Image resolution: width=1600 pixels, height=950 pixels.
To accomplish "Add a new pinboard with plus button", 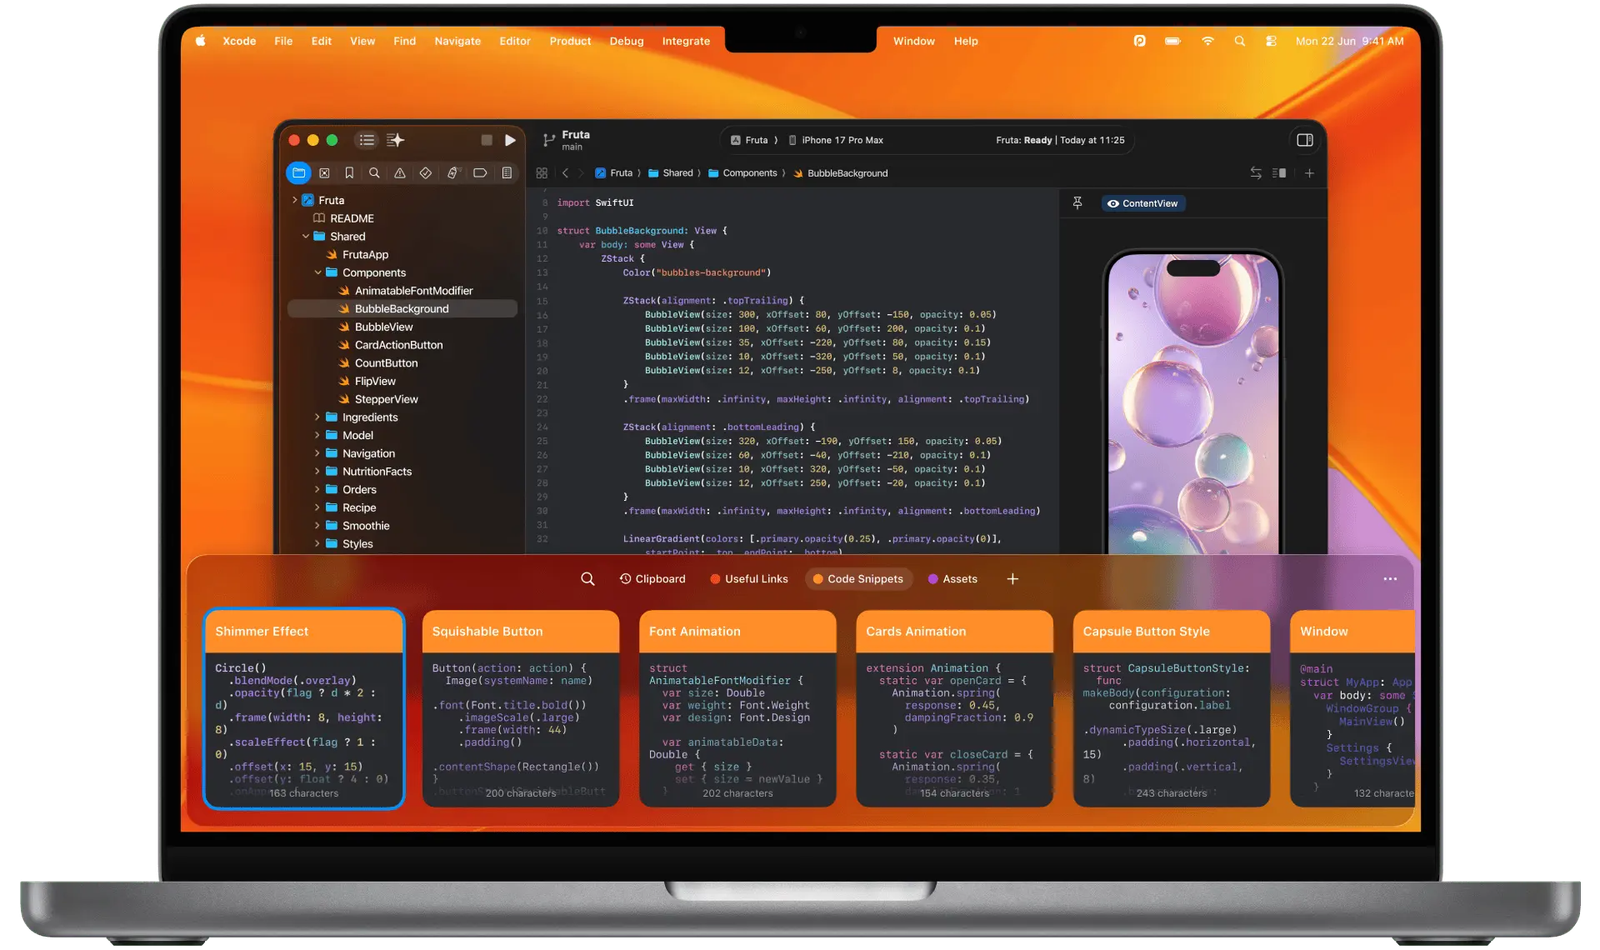I will [x=1012, y=579].
